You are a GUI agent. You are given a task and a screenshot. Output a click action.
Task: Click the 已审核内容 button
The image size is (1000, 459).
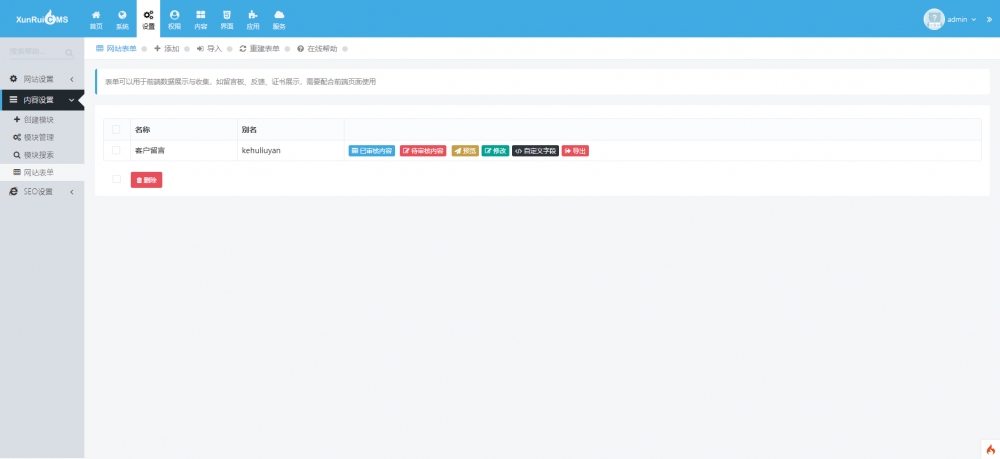[x=372, y=151]
